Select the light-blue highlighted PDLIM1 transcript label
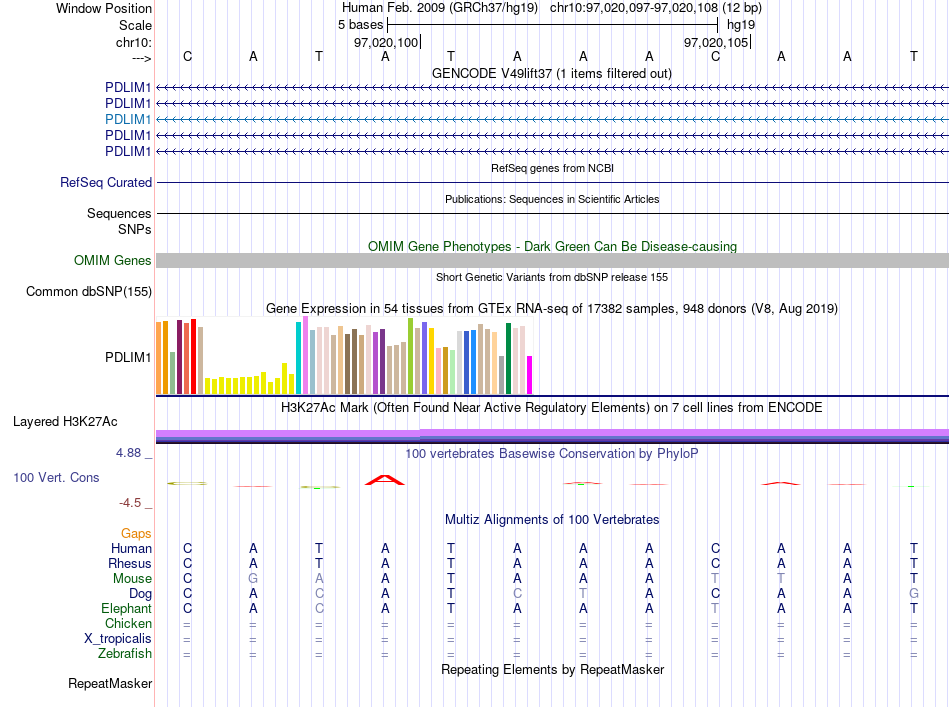Viewport: 950px width, 707px height. pos(128,119)
